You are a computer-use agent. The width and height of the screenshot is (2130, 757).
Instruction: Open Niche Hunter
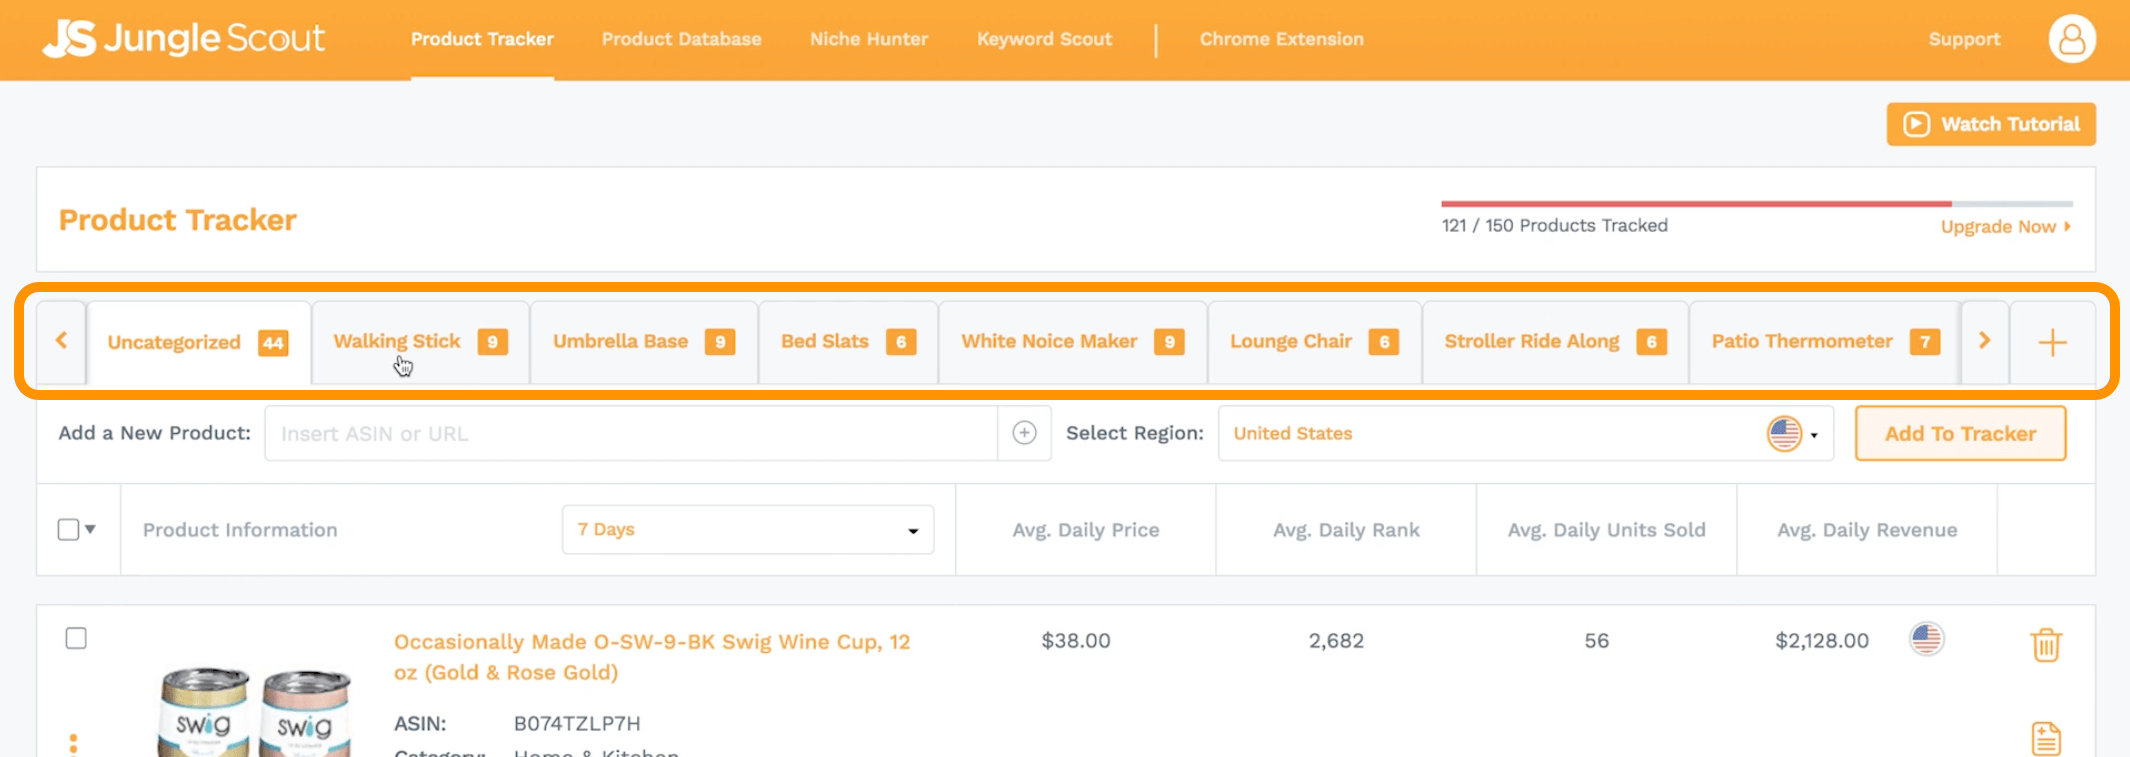coord(869,39)
